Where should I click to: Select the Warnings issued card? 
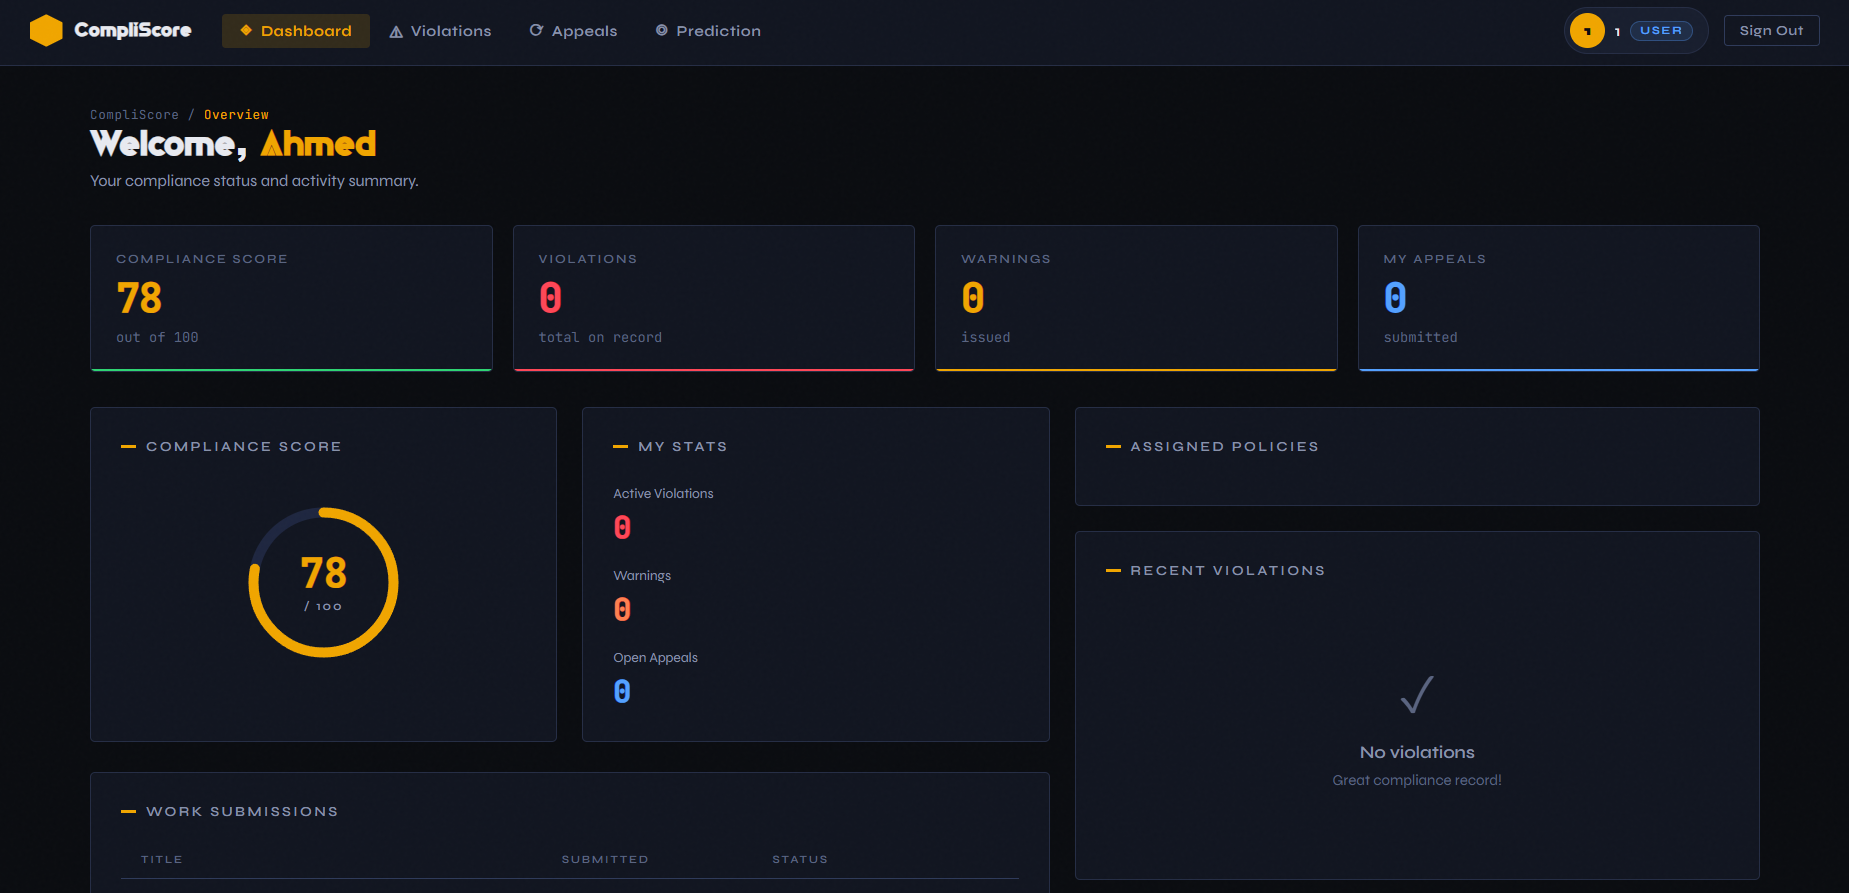[1136, 298]
